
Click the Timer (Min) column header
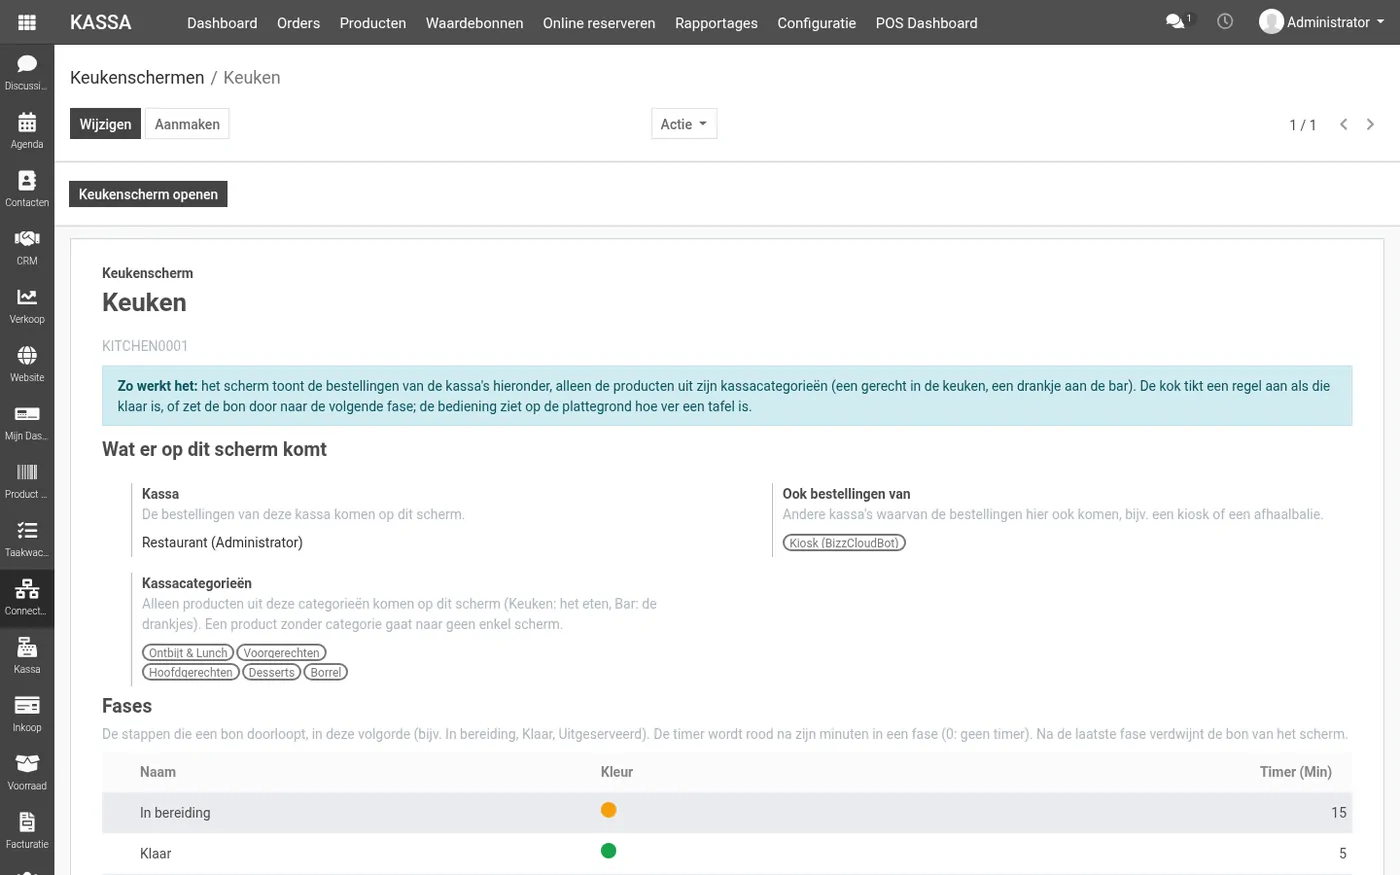click(1295, 772)
